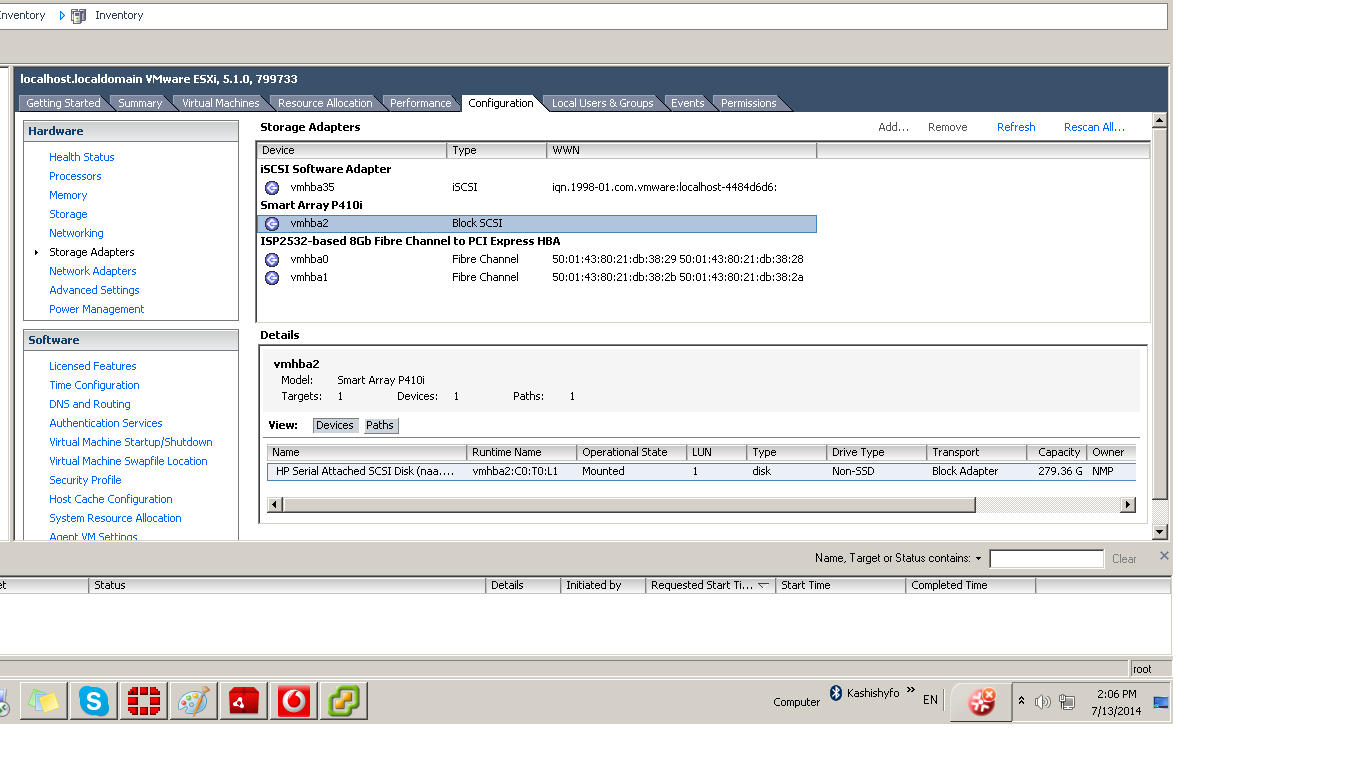
Task: Open the Name, Target or Status filter dropdown
Action: 978,559
